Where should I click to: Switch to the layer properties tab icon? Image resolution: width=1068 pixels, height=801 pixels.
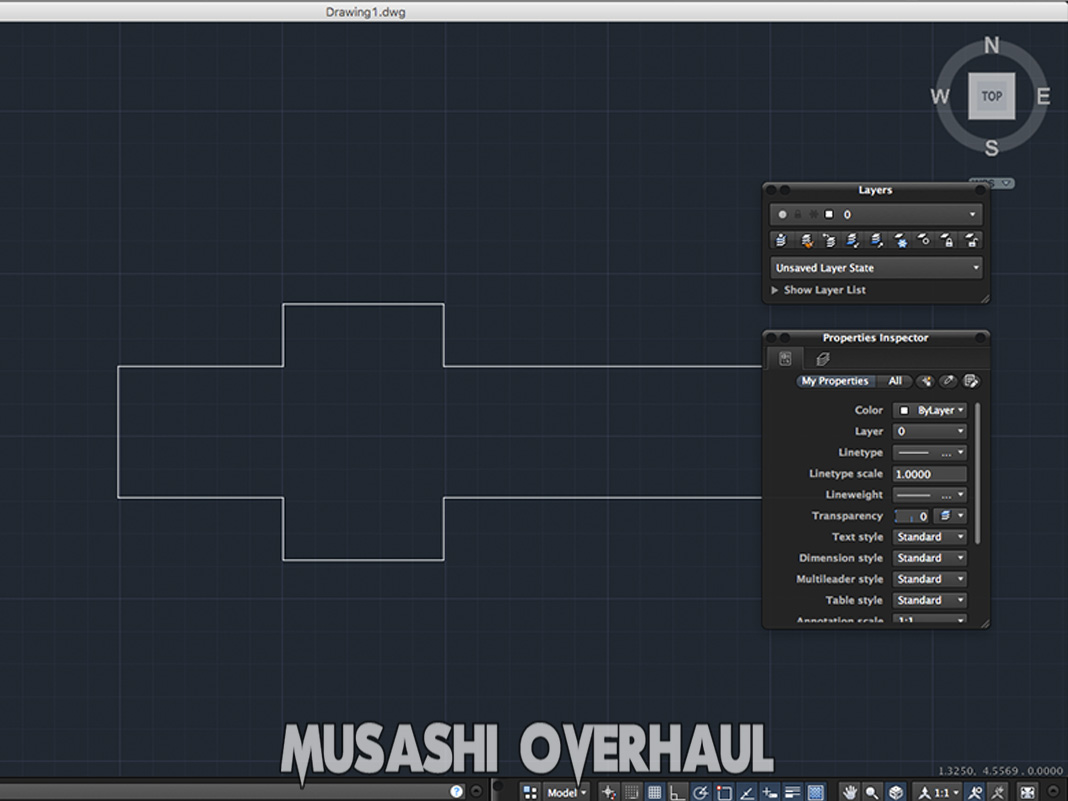[822, 358]
